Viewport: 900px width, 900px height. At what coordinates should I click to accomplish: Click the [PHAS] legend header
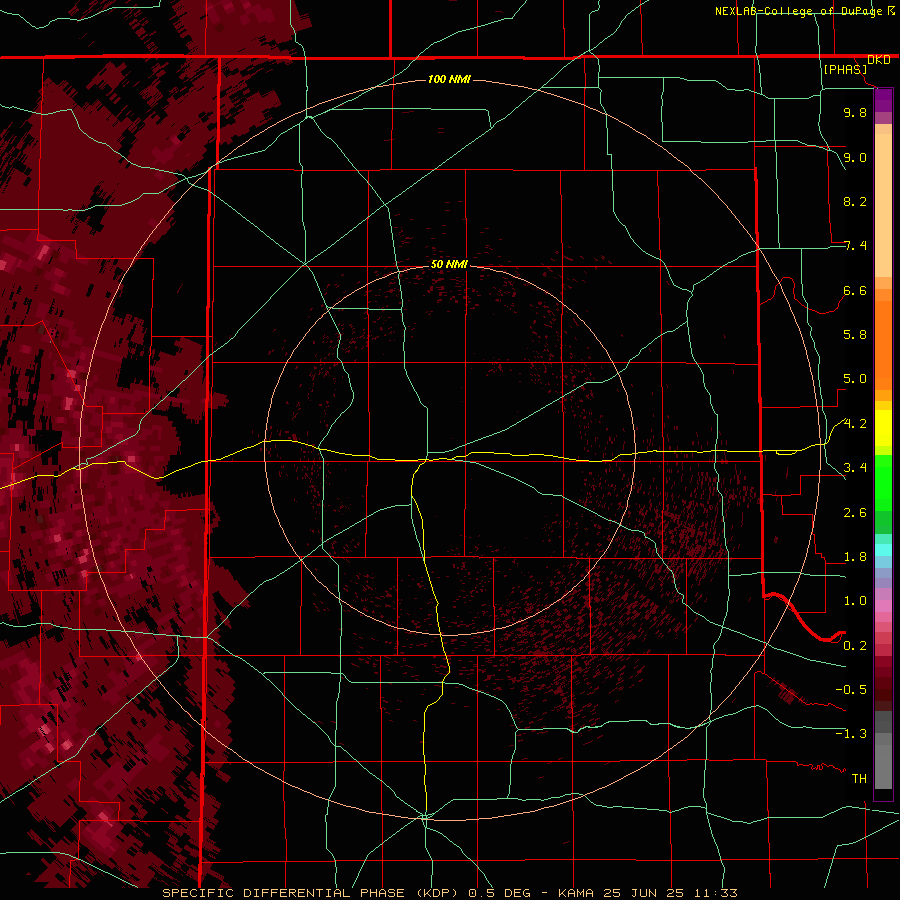click(845, 69)
